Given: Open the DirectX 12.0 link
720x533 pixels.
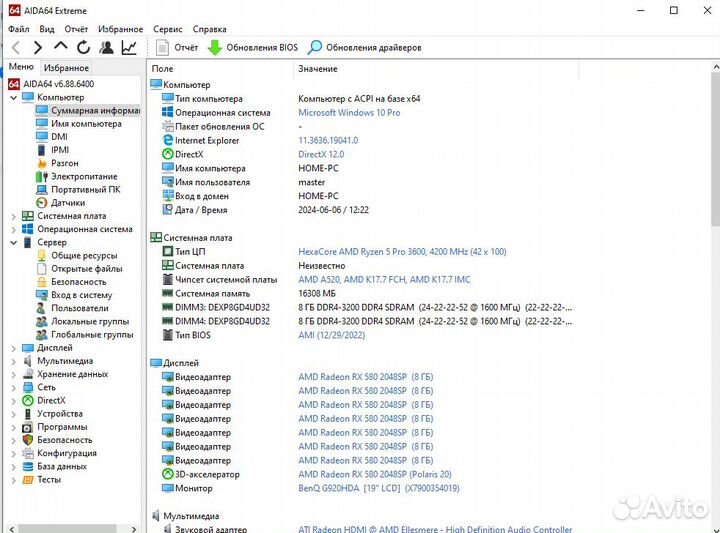Looking at the screenshot, I should [x=321, y=154].
